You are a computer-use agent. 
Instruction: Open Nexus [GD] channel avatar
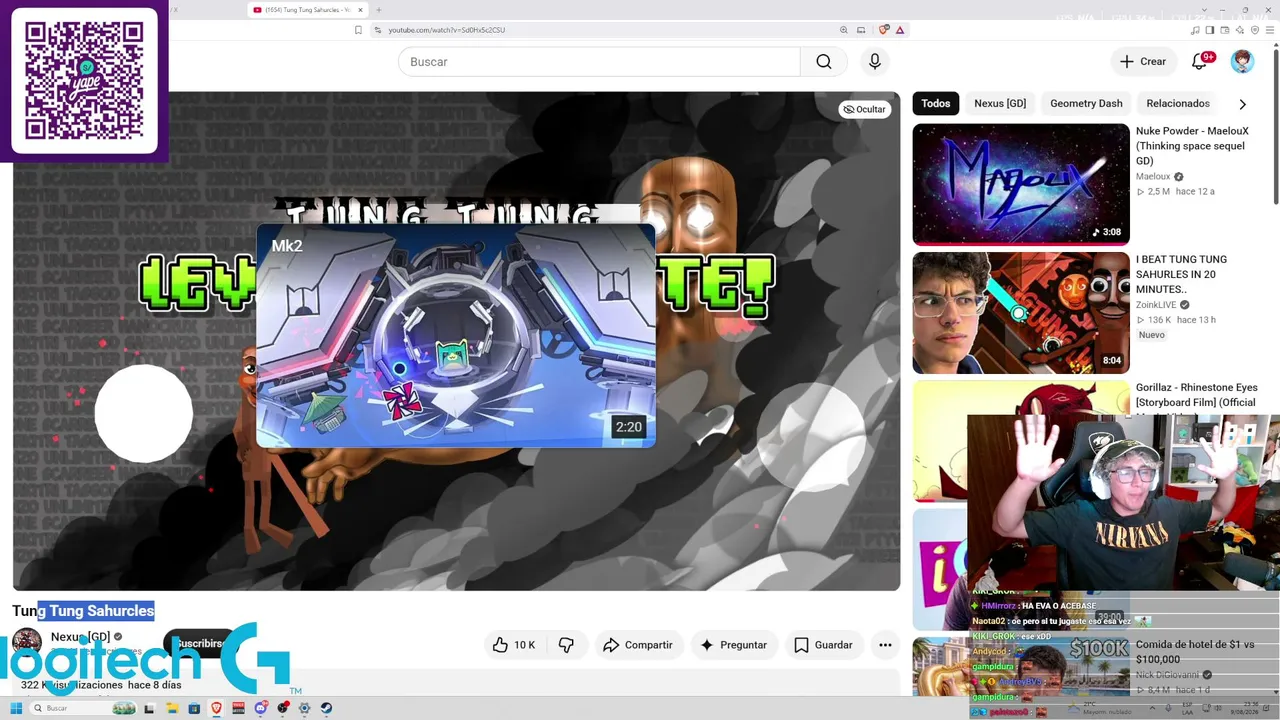point(27,642)
